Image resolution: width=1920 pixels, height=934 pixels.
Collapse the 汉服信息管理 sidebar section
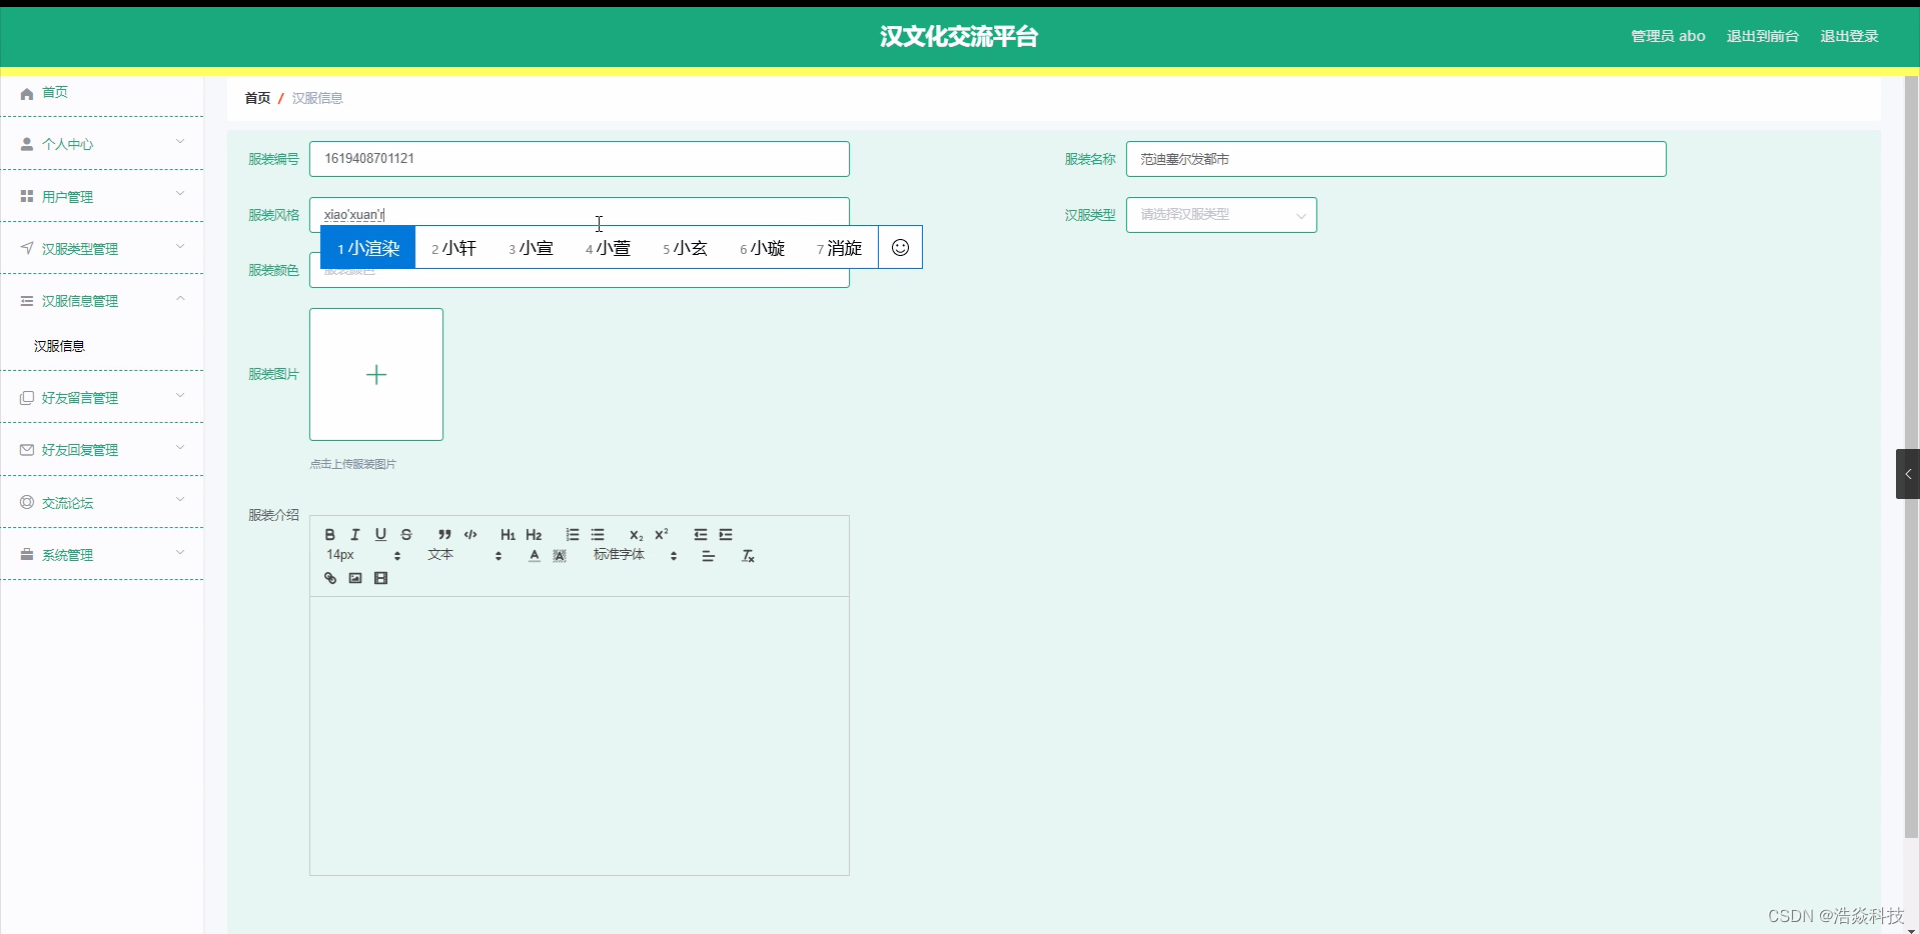click(103, 300)
